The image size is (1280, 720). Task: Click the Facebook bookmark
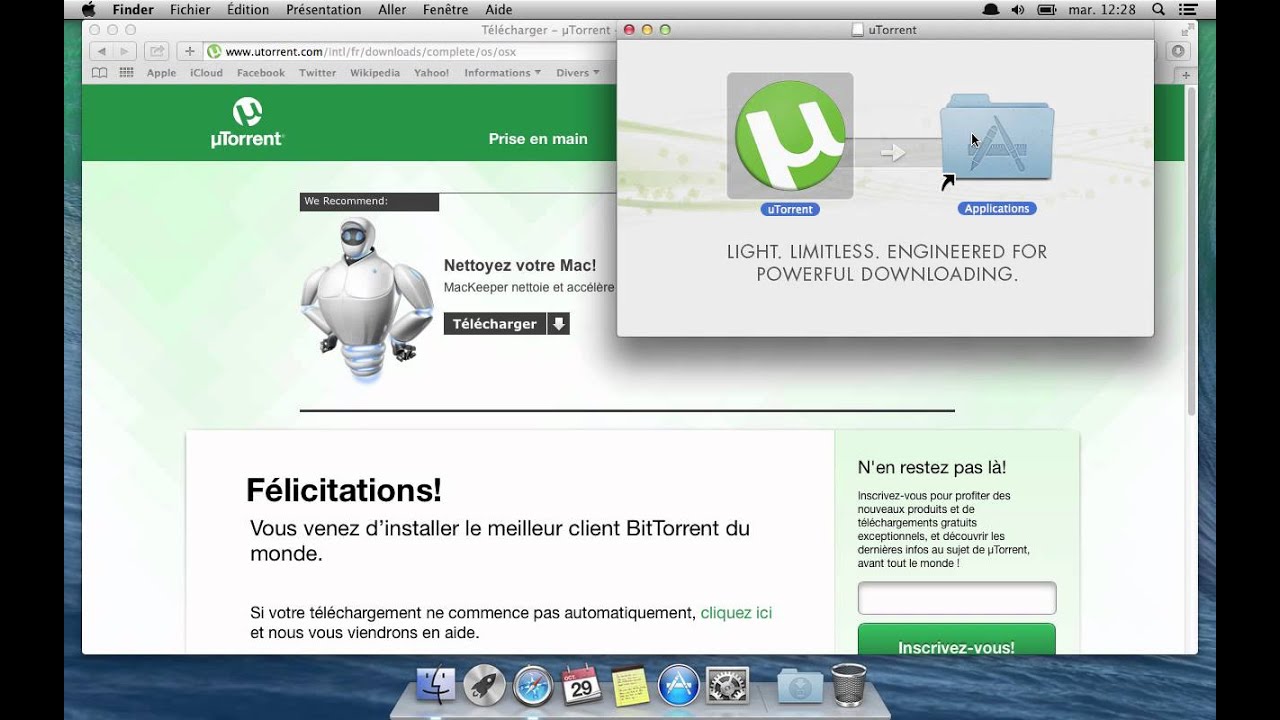(x=261, y=73)
